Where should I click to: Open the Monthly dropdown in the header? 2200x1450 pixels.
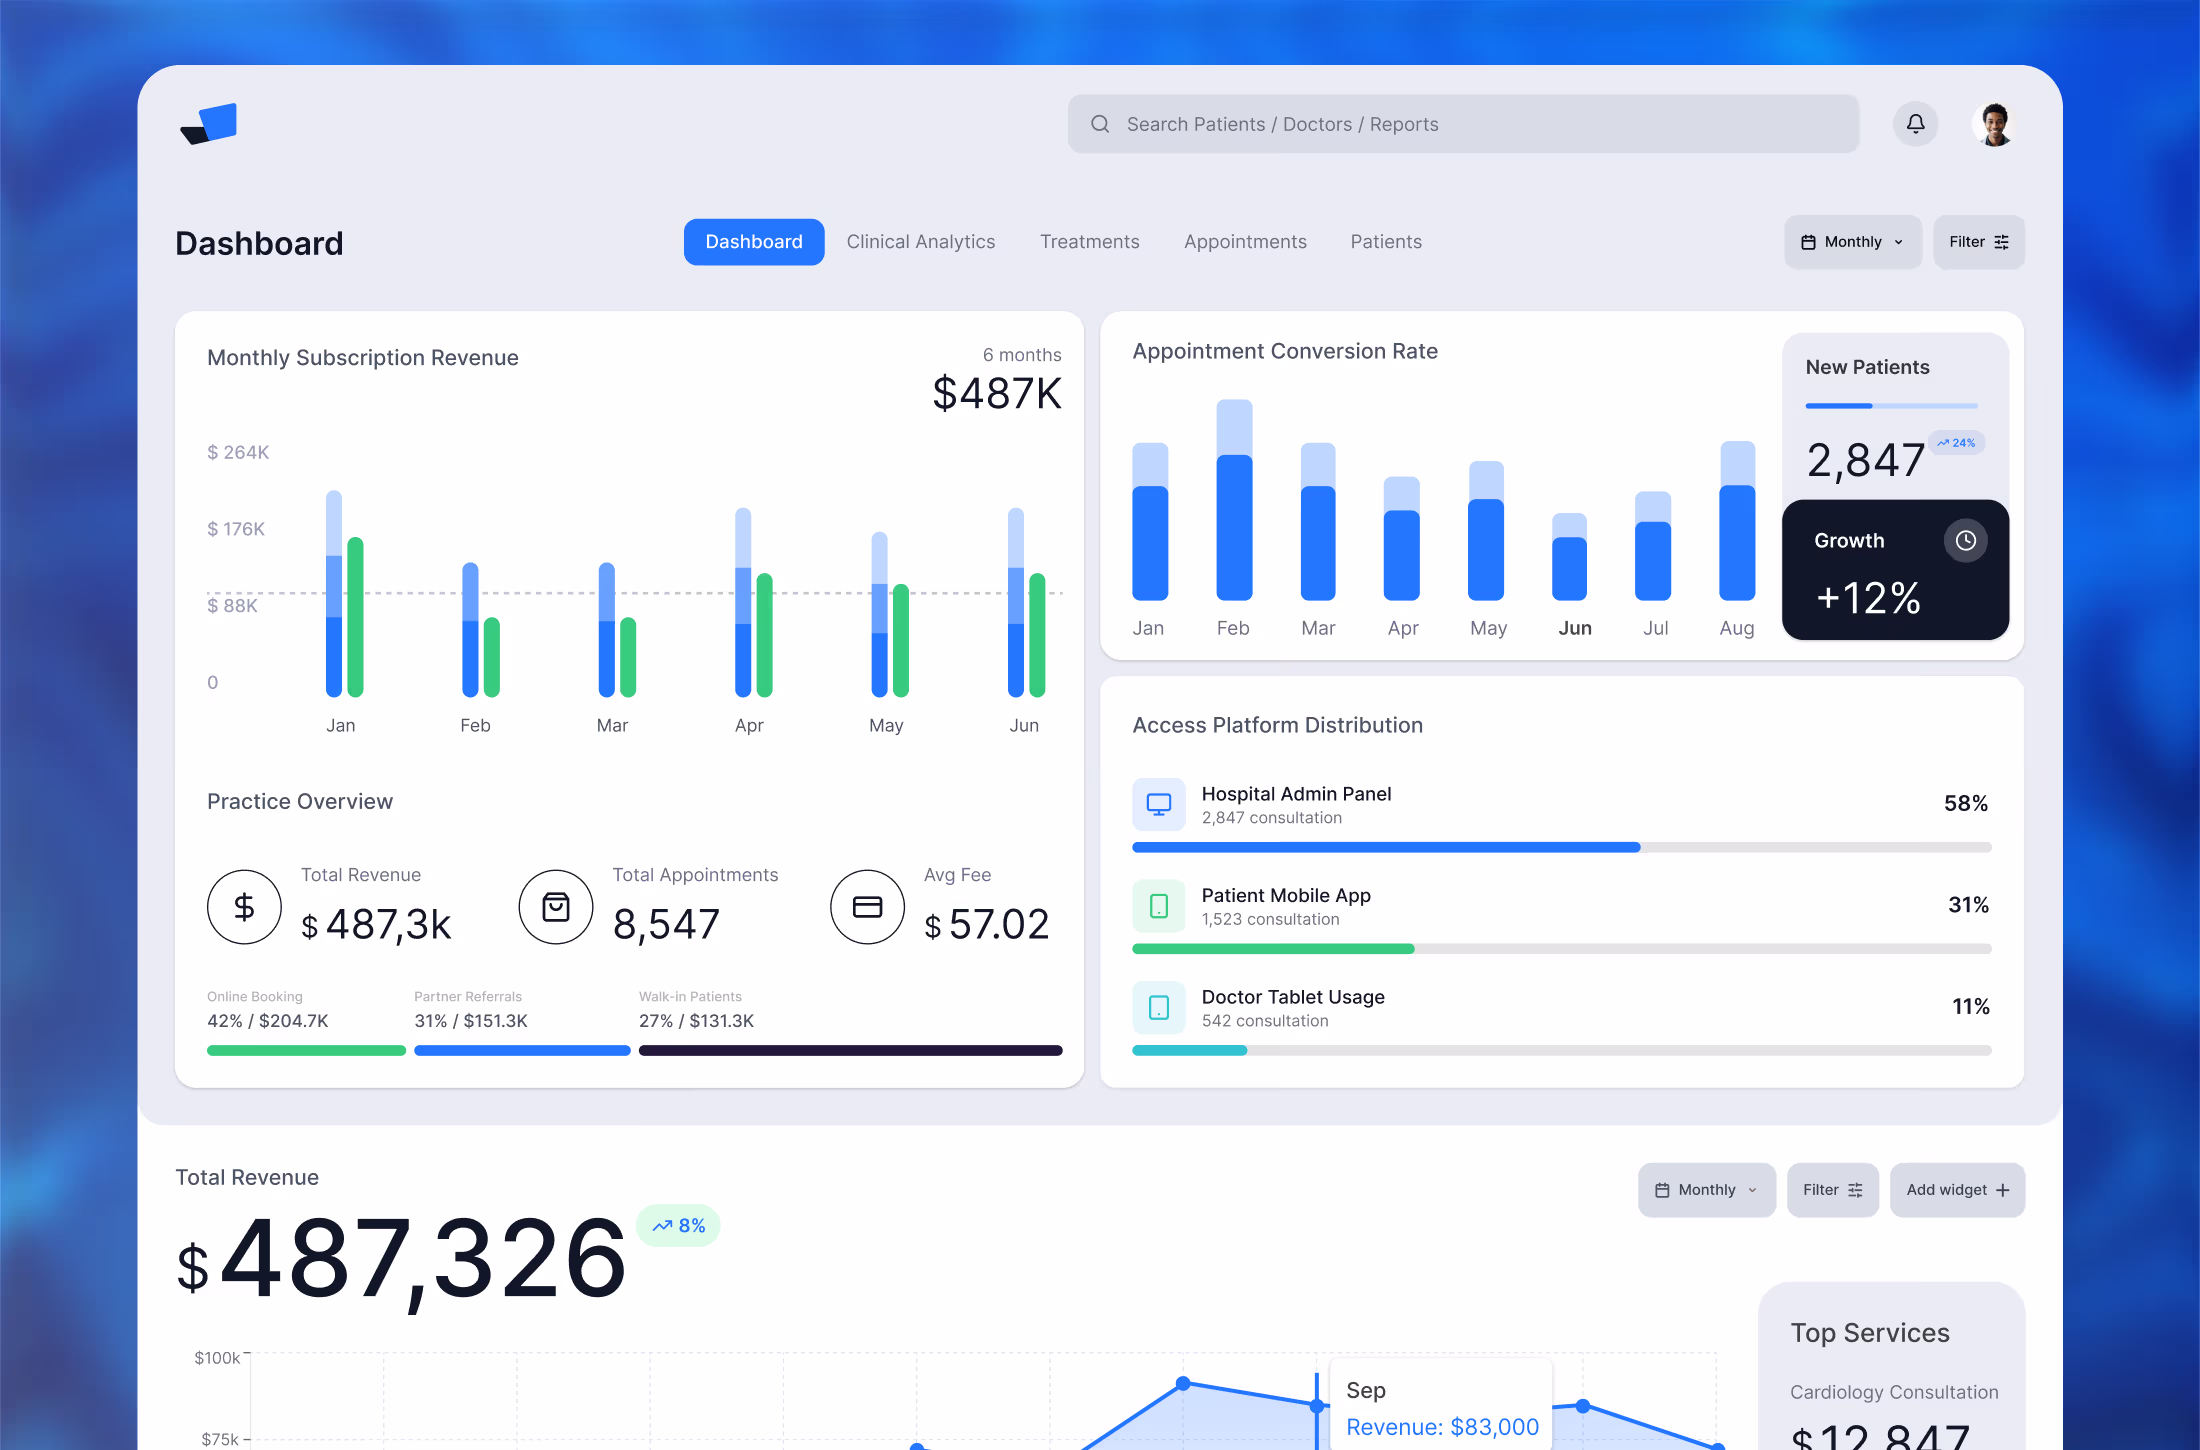point(1852,242)
